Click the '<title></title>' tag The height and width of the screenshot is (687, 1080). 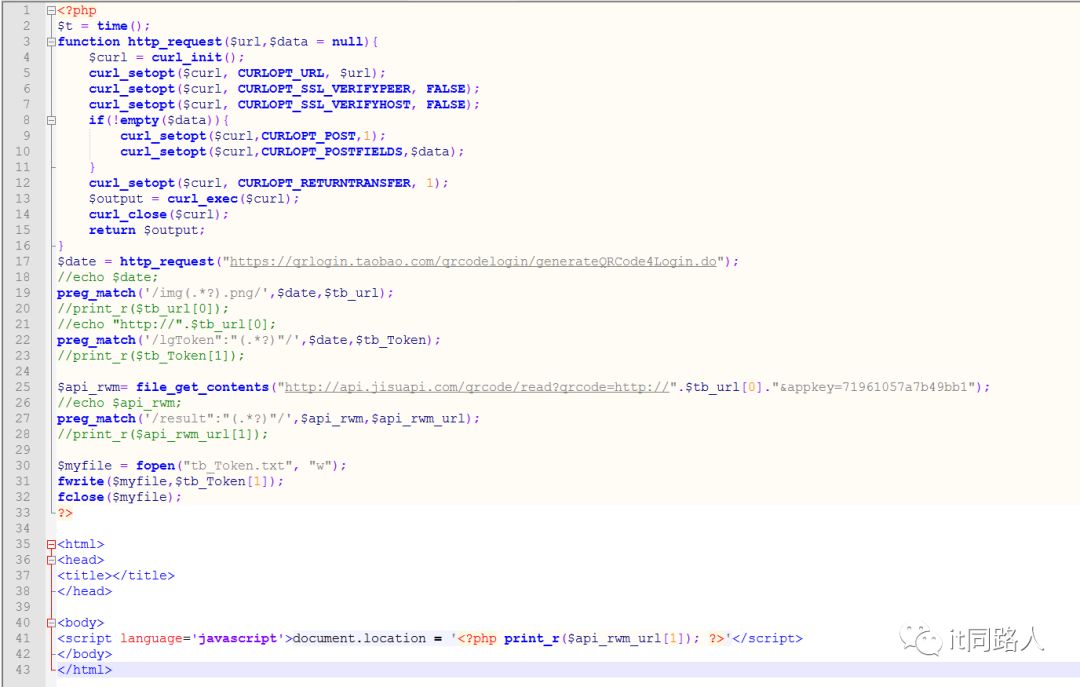point(116,575)
